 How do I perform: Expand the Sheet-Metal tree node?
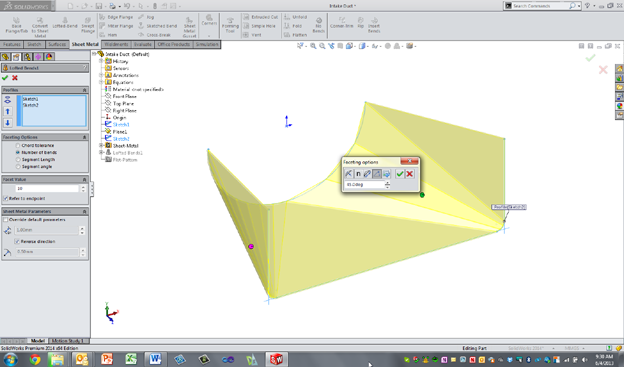coord(101,146)
